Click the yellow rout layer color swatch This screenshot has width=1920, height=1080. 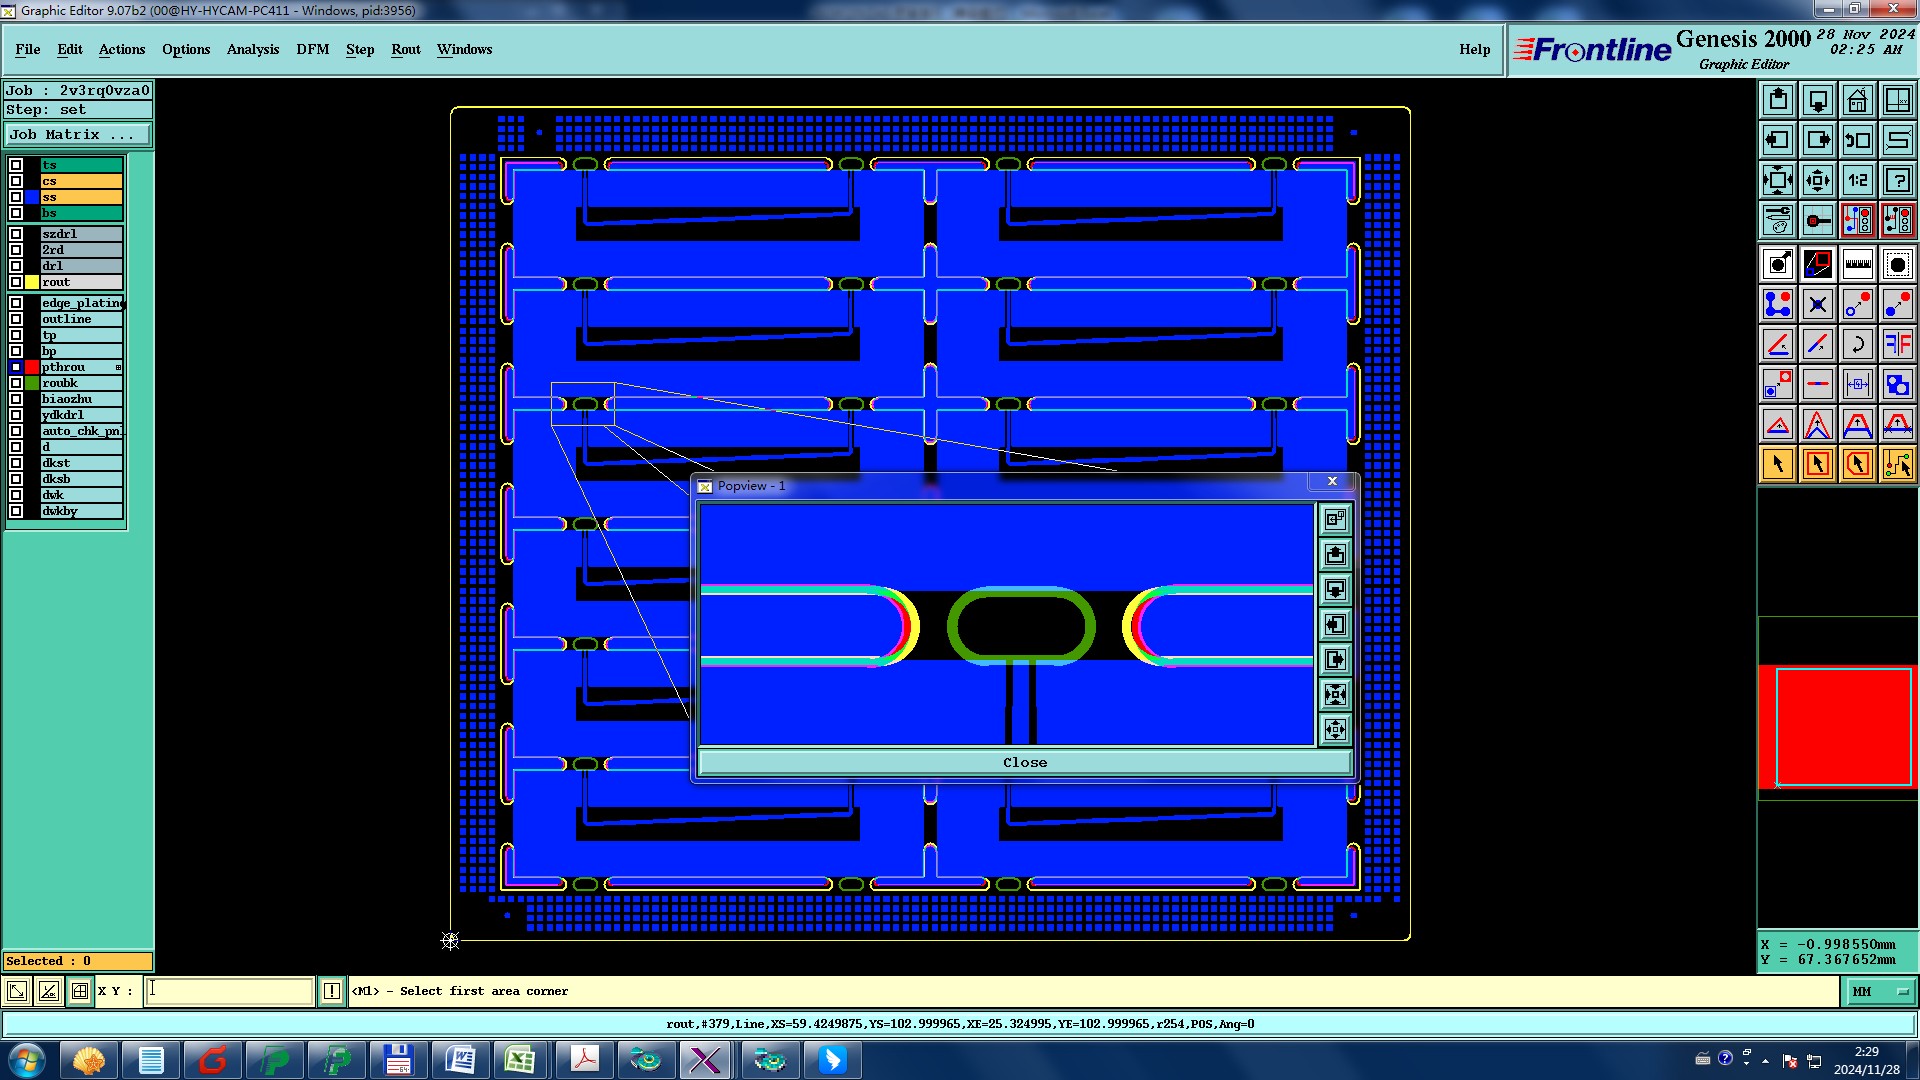[x=32, y=282]
